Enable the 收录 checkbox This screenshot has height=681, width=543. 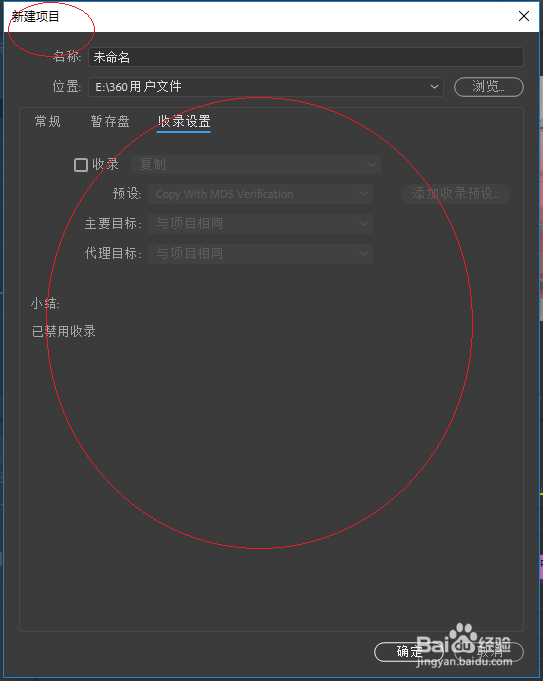[81, 165]
